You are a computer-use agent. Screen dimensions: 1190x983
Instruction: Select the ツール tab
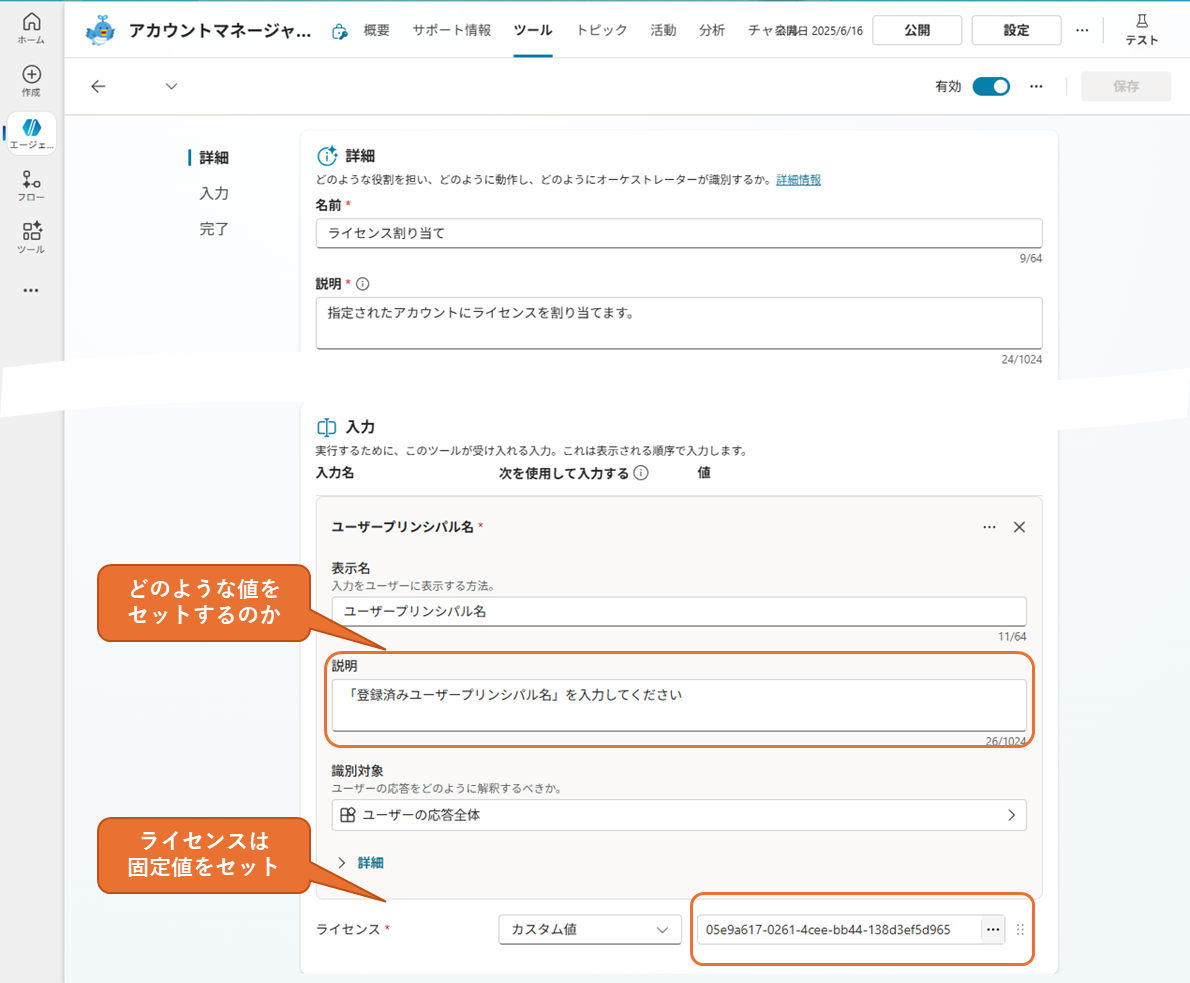[x=533, y=30]
